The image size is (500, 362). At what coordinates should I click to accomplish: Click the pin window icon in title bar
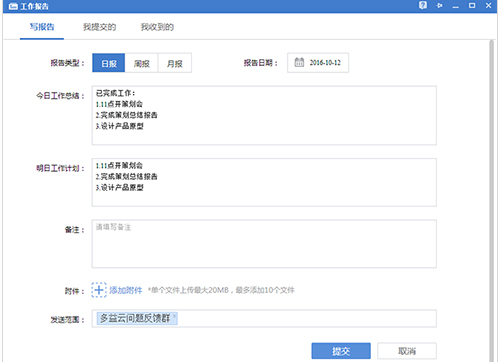(439, 5)
